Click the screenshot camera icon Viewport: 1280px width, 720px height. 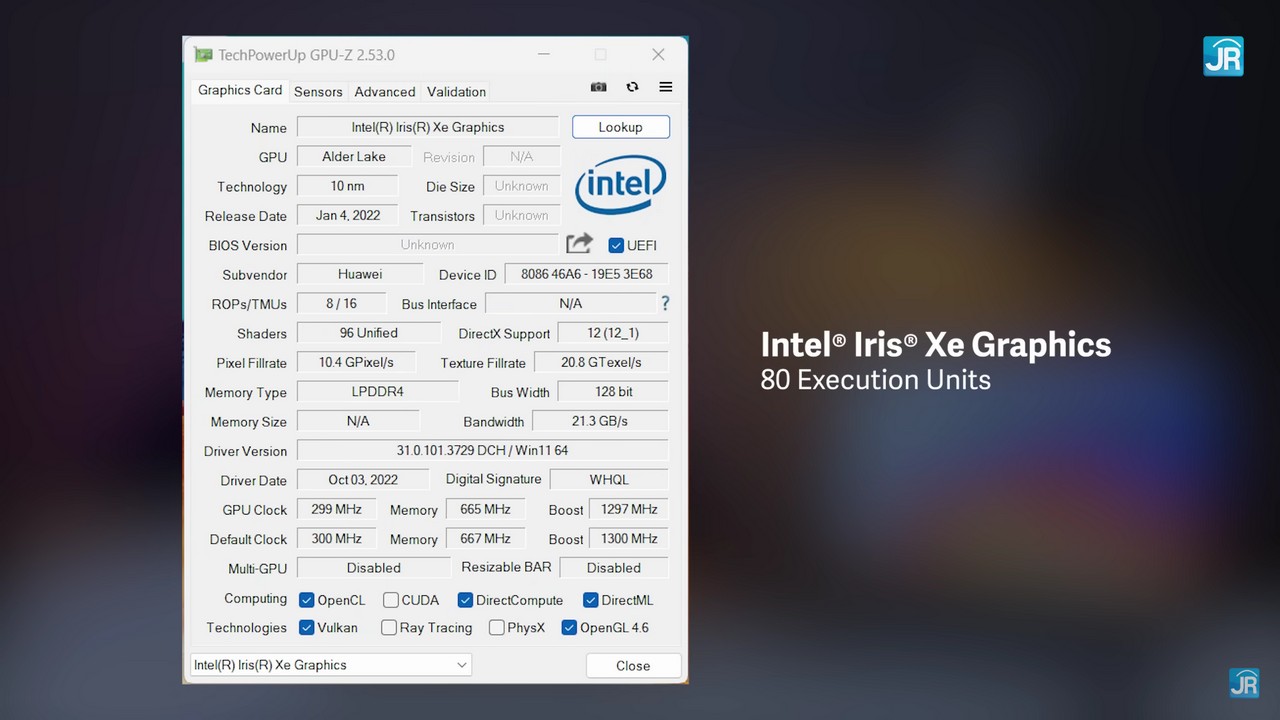[598, 87]
